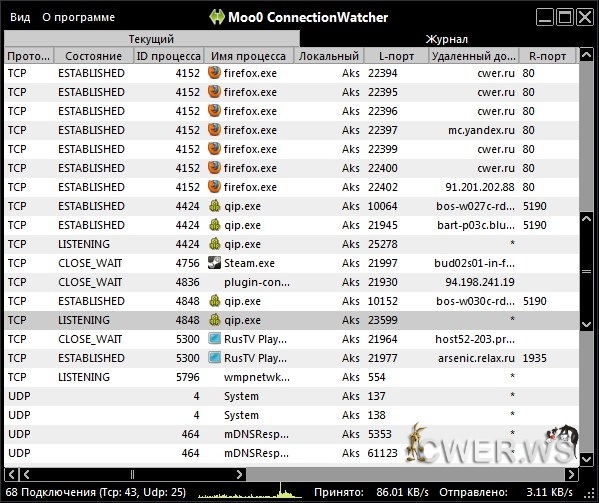Click qip icon in port 10064 row

point(215,206)
